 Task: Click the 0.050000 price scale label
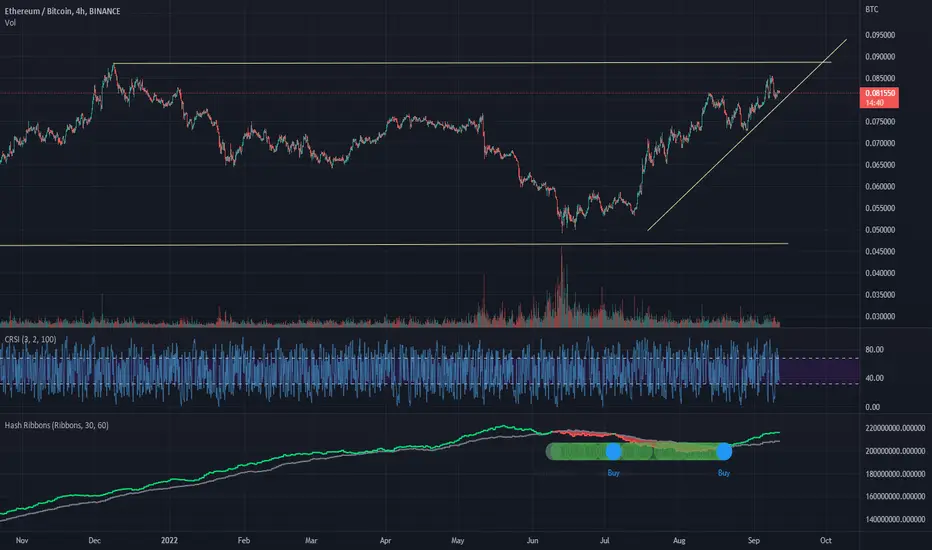click(x=880, y=230)
